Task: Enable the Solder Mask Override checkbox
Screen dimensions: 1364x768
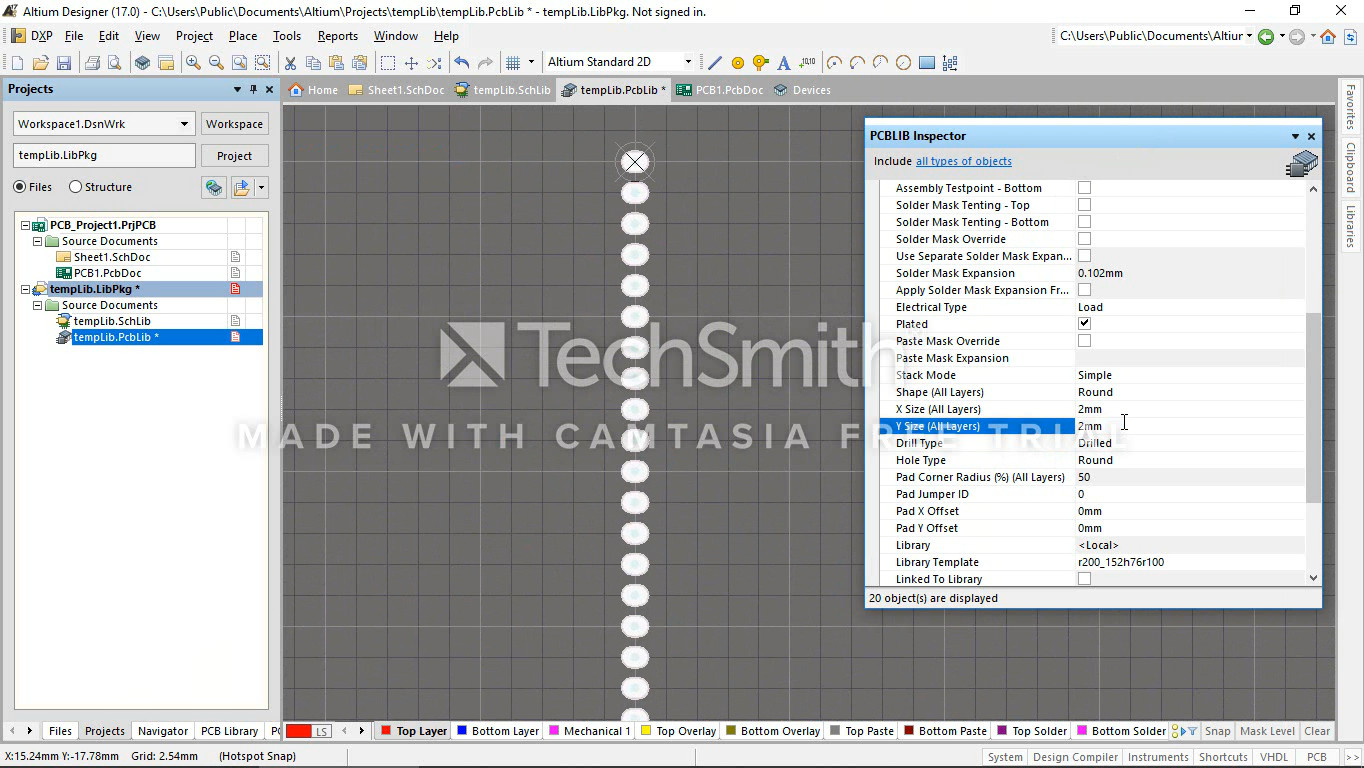Action: pyautogui.click(x=1084, y=239)
